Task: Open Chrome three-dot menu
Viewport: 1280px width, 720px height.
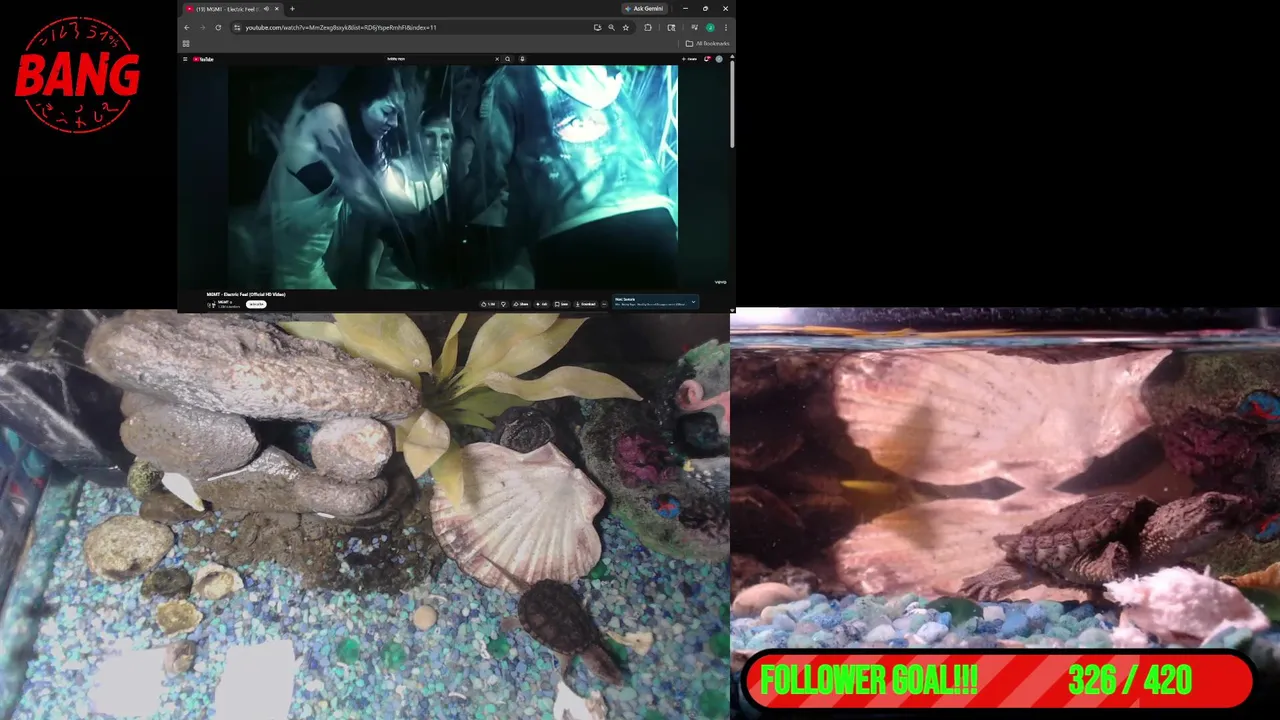Action: pyautogui.click(x=725, y=27)
